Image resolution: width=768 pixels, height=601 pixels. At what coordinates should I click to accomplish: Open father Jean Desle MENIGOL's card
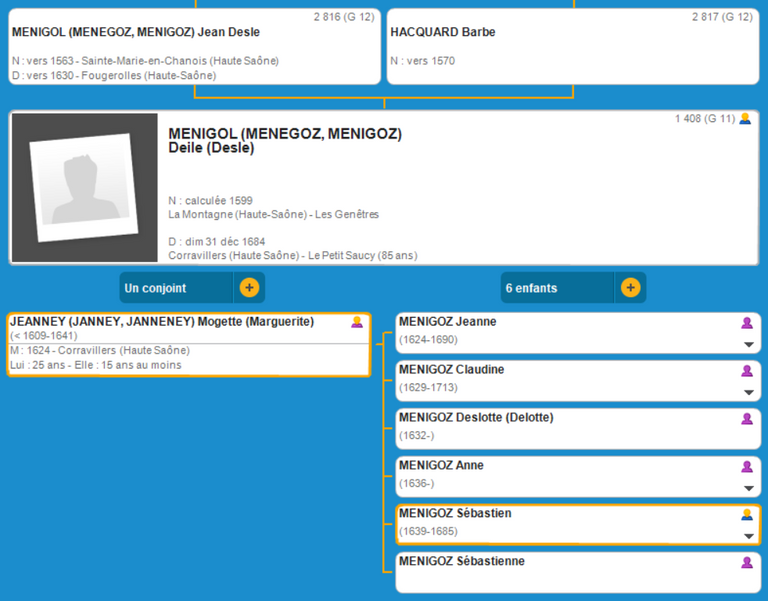pyautogui.click(x=195, y=46)
